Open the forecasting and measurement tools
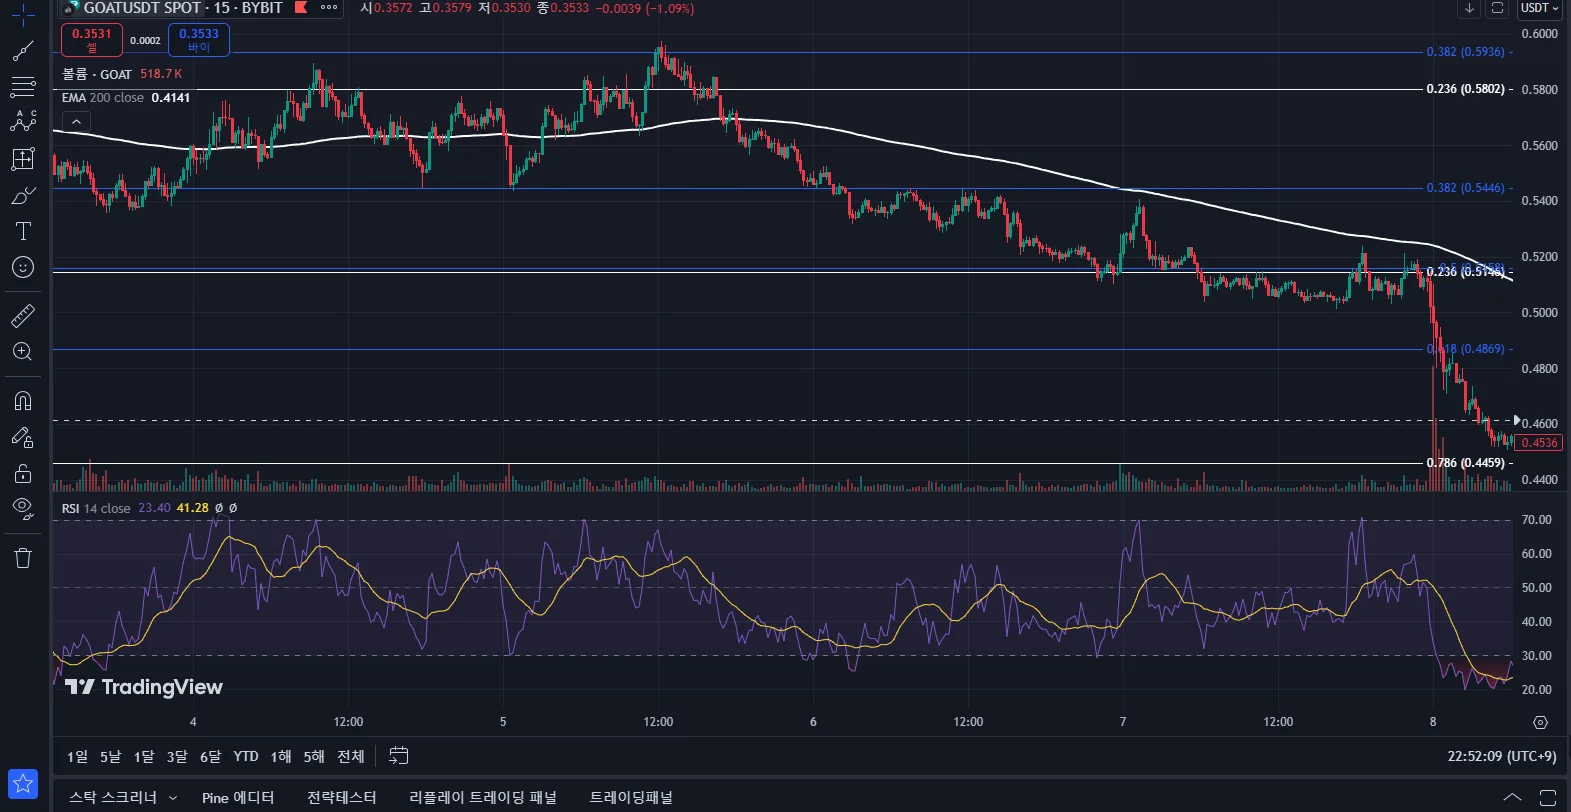This screenshot has height=812, width=1571. click(23, 158)
